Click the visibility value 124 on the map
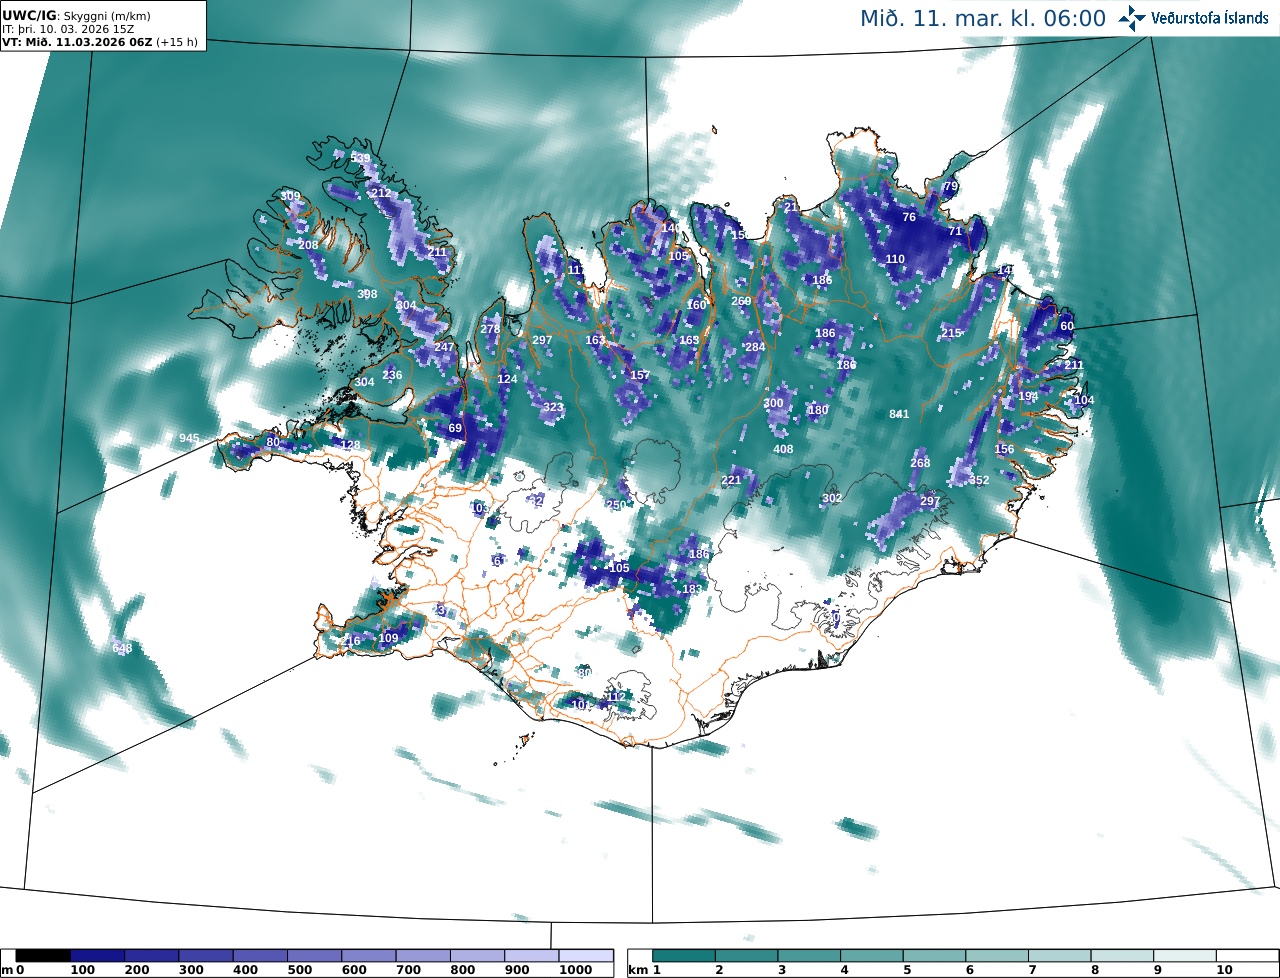The height and width of the screenshot is (978, 1280). click(x=508, y=379)
